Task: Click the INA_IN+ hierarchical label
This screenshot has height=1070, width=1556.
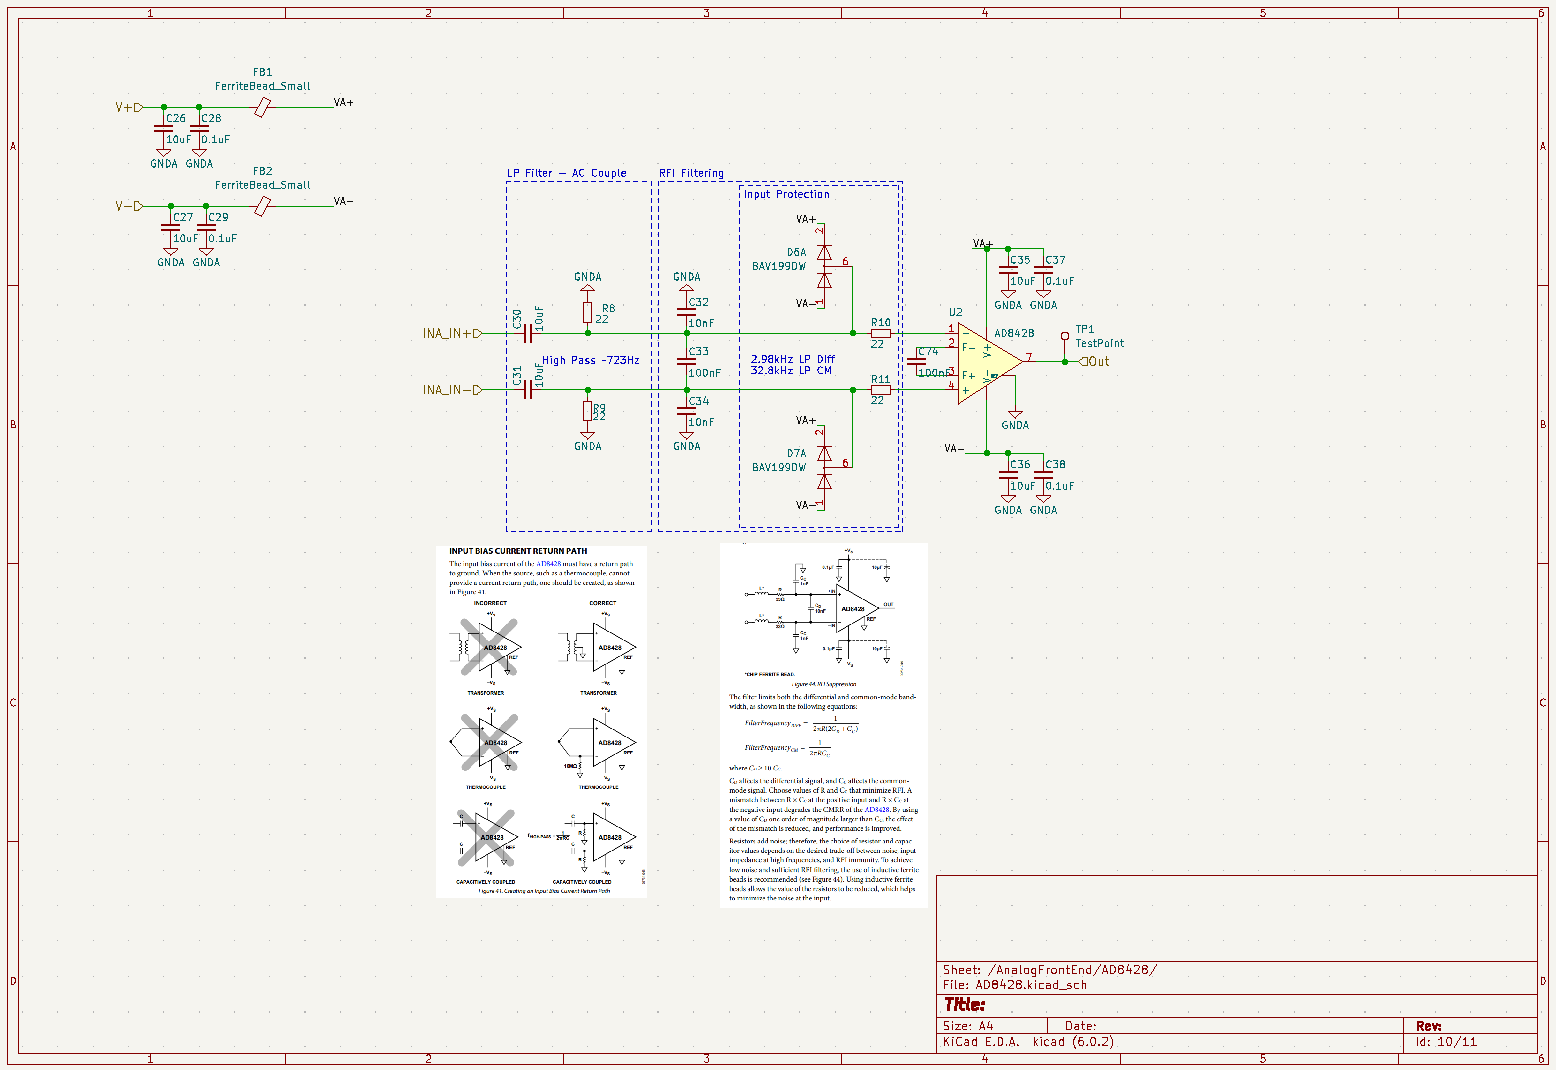Action: point(451,334)
